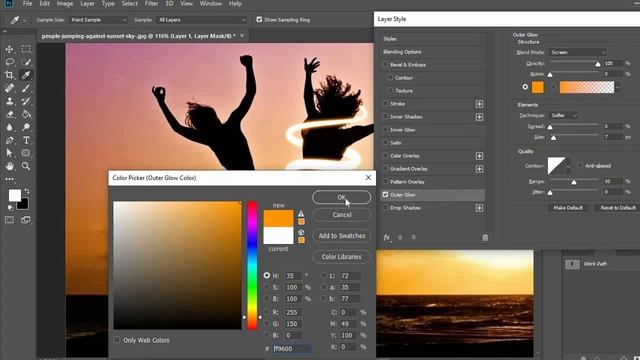Select the Dodge tool

[x=26, y=127]
